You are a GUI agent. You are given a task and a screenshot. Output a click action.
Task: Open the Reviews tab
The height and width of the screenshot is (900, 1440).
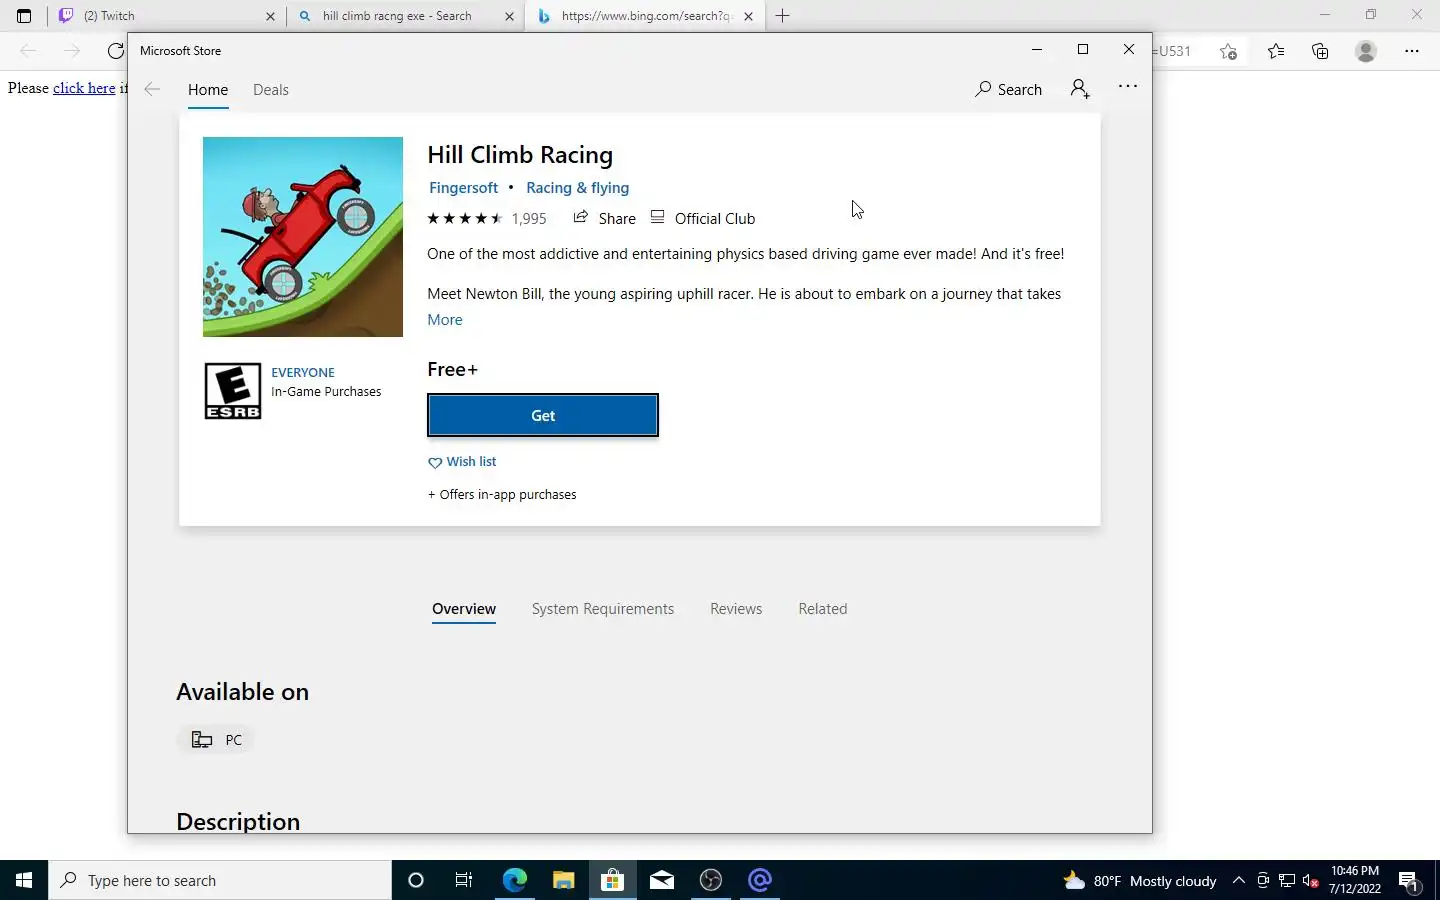[x=736, y=609]
